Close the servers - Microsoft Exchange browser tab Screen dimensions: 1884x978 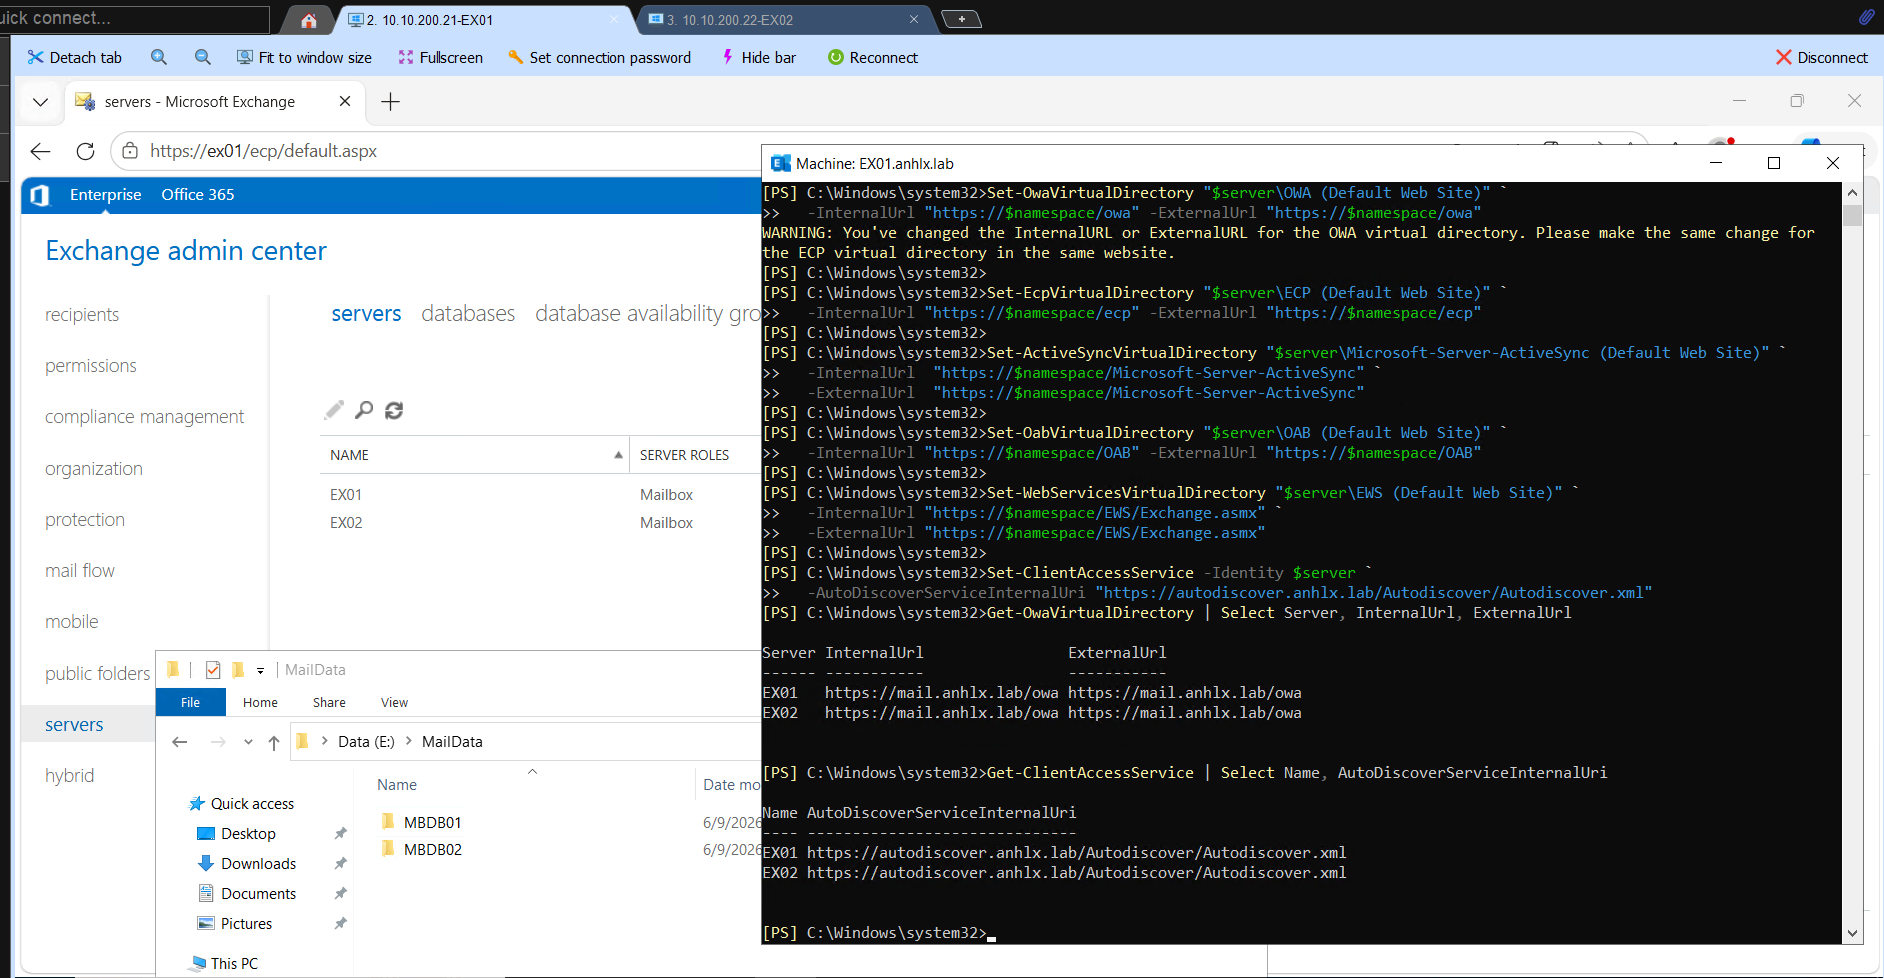coord(345,101)
